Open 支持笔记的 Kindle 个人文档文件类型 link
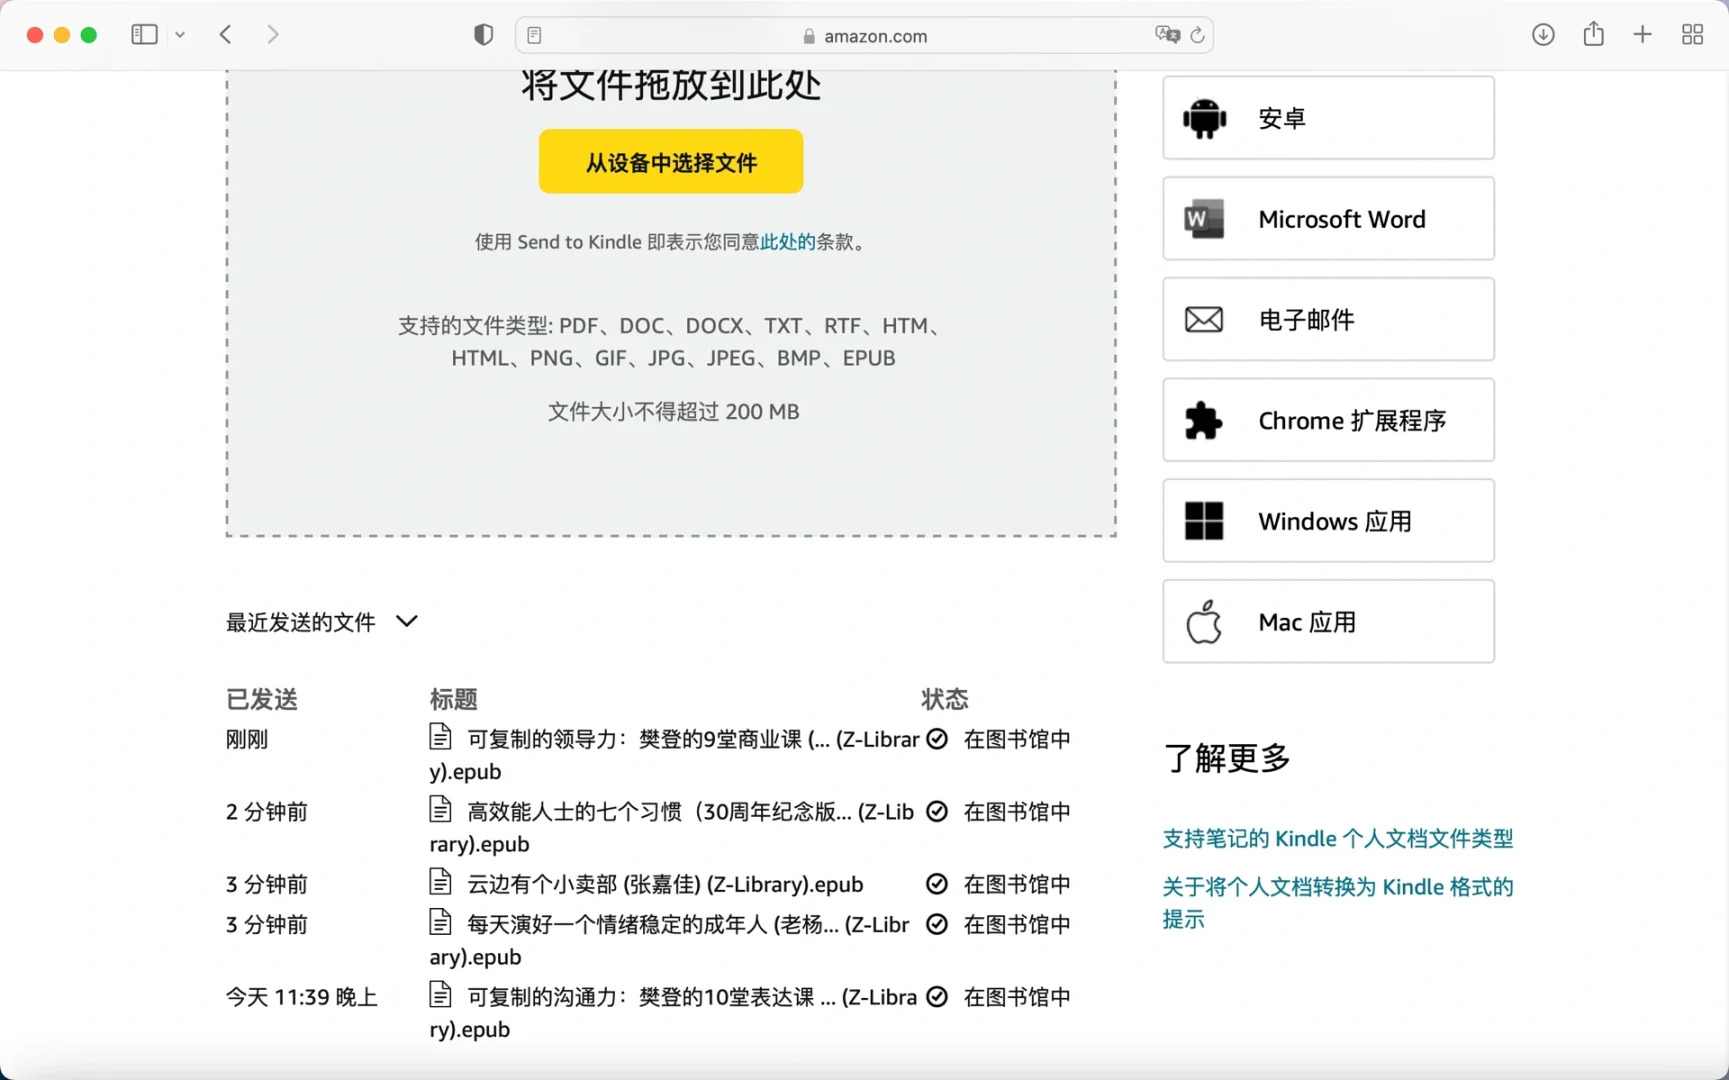The width and height of the screenshot is (1729, 1080). tap(1338, 839)
